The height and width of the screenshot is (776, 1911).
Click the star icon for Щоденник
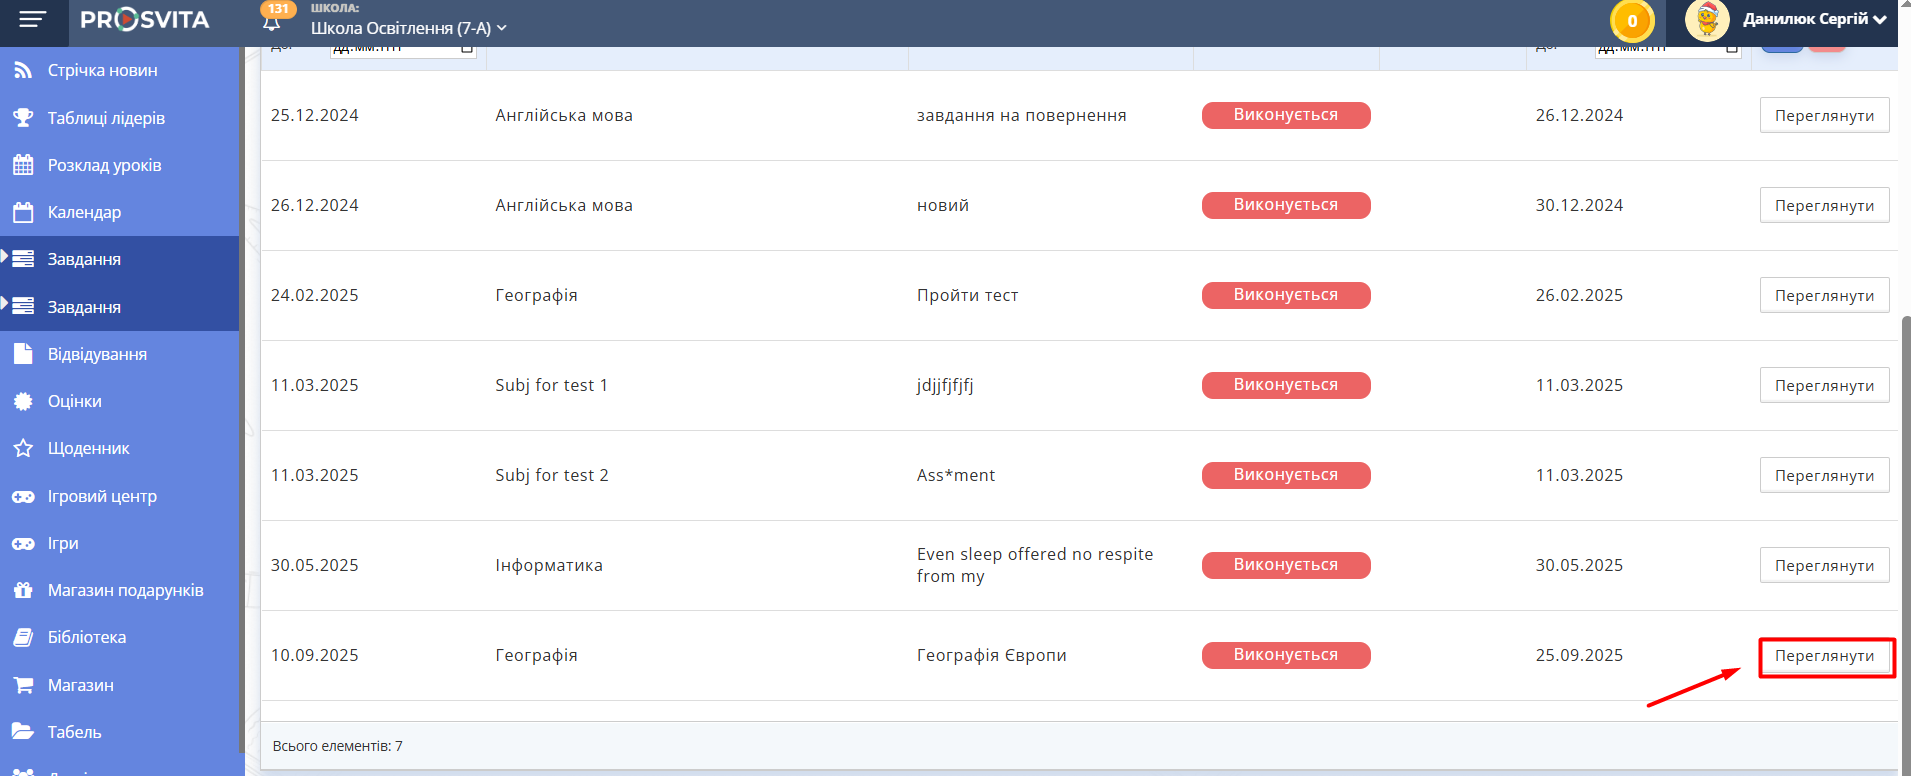(23, 448)
